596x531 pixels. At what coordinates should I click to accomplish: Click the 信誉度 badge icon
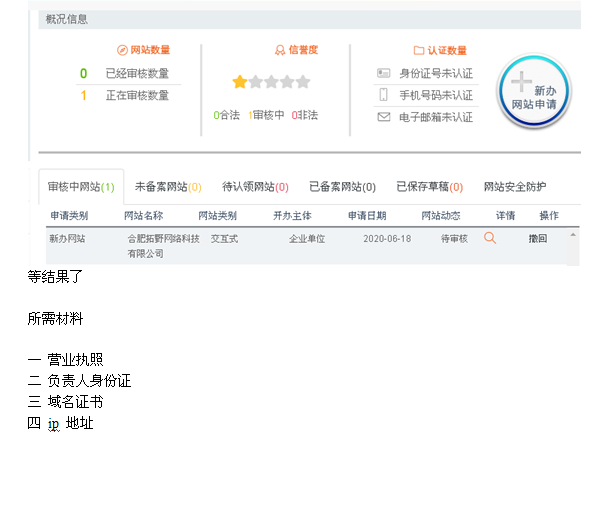point(280,50)
